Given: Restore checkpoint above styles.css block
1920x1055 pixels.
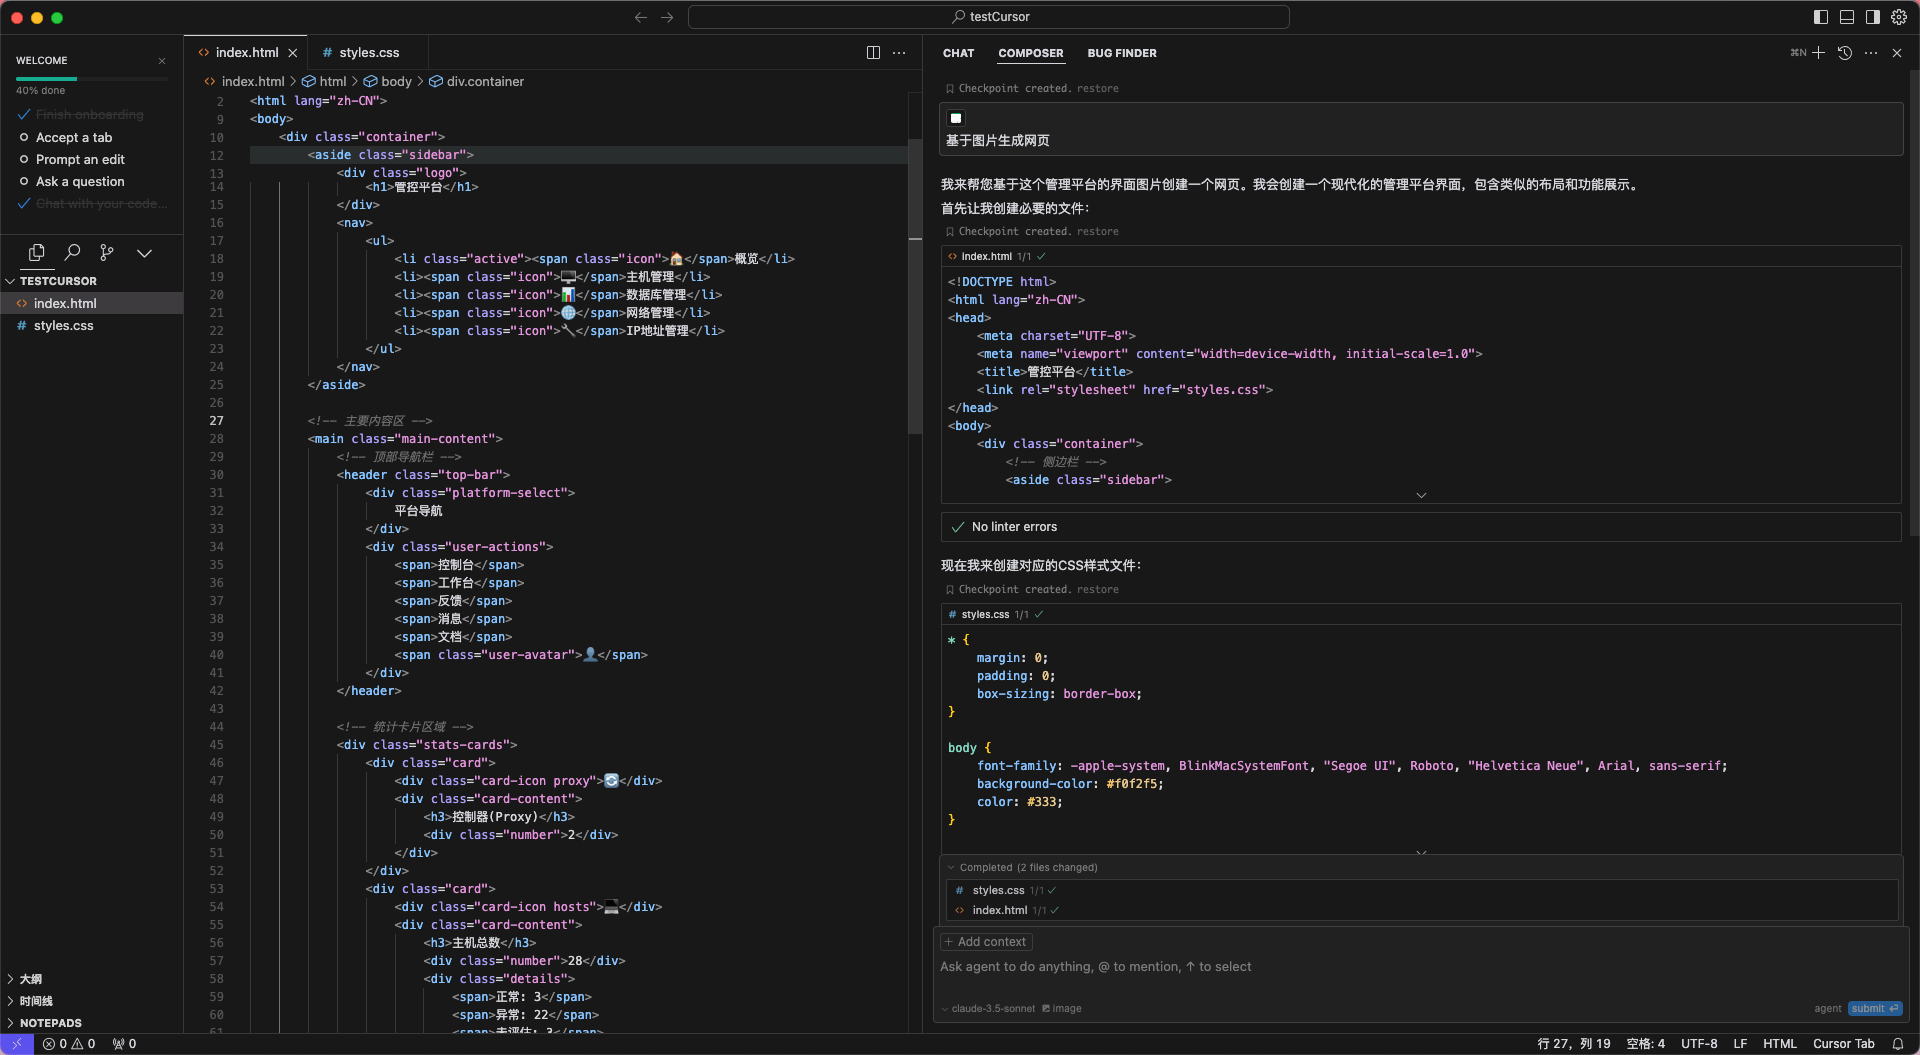Looking at the screenshot, I should pyautogui.click(x=1097, y=589).
